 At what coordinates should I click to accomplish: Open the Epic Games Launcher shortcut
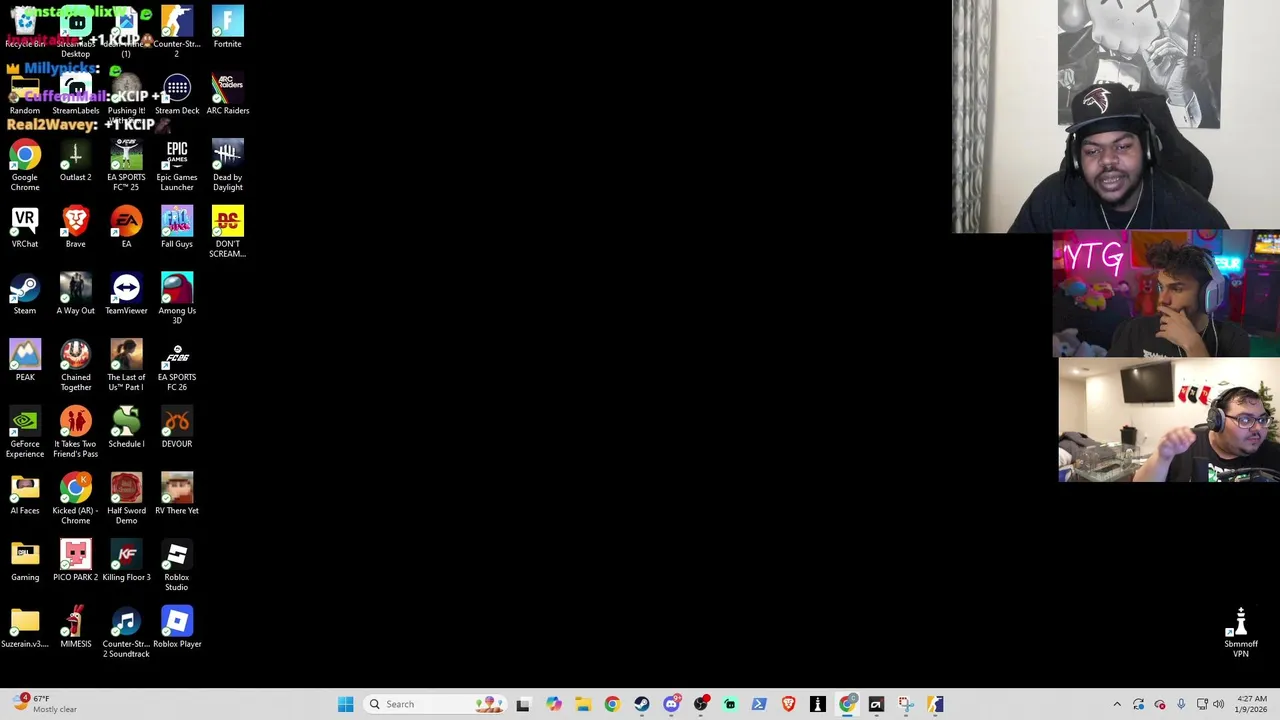(x=177, y=166)
